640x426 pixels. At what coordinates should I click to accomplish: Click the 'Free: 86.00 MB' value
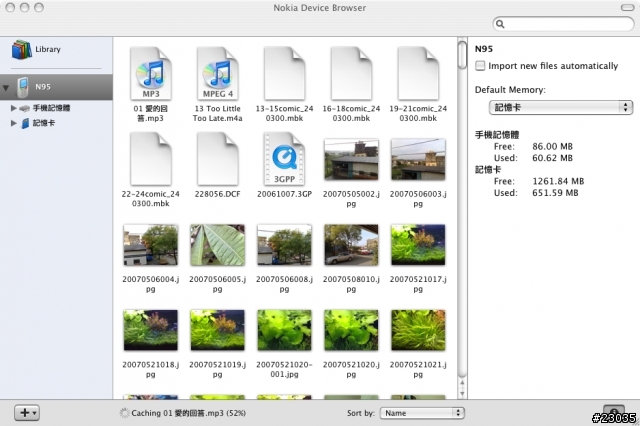[x=552, y=146]
